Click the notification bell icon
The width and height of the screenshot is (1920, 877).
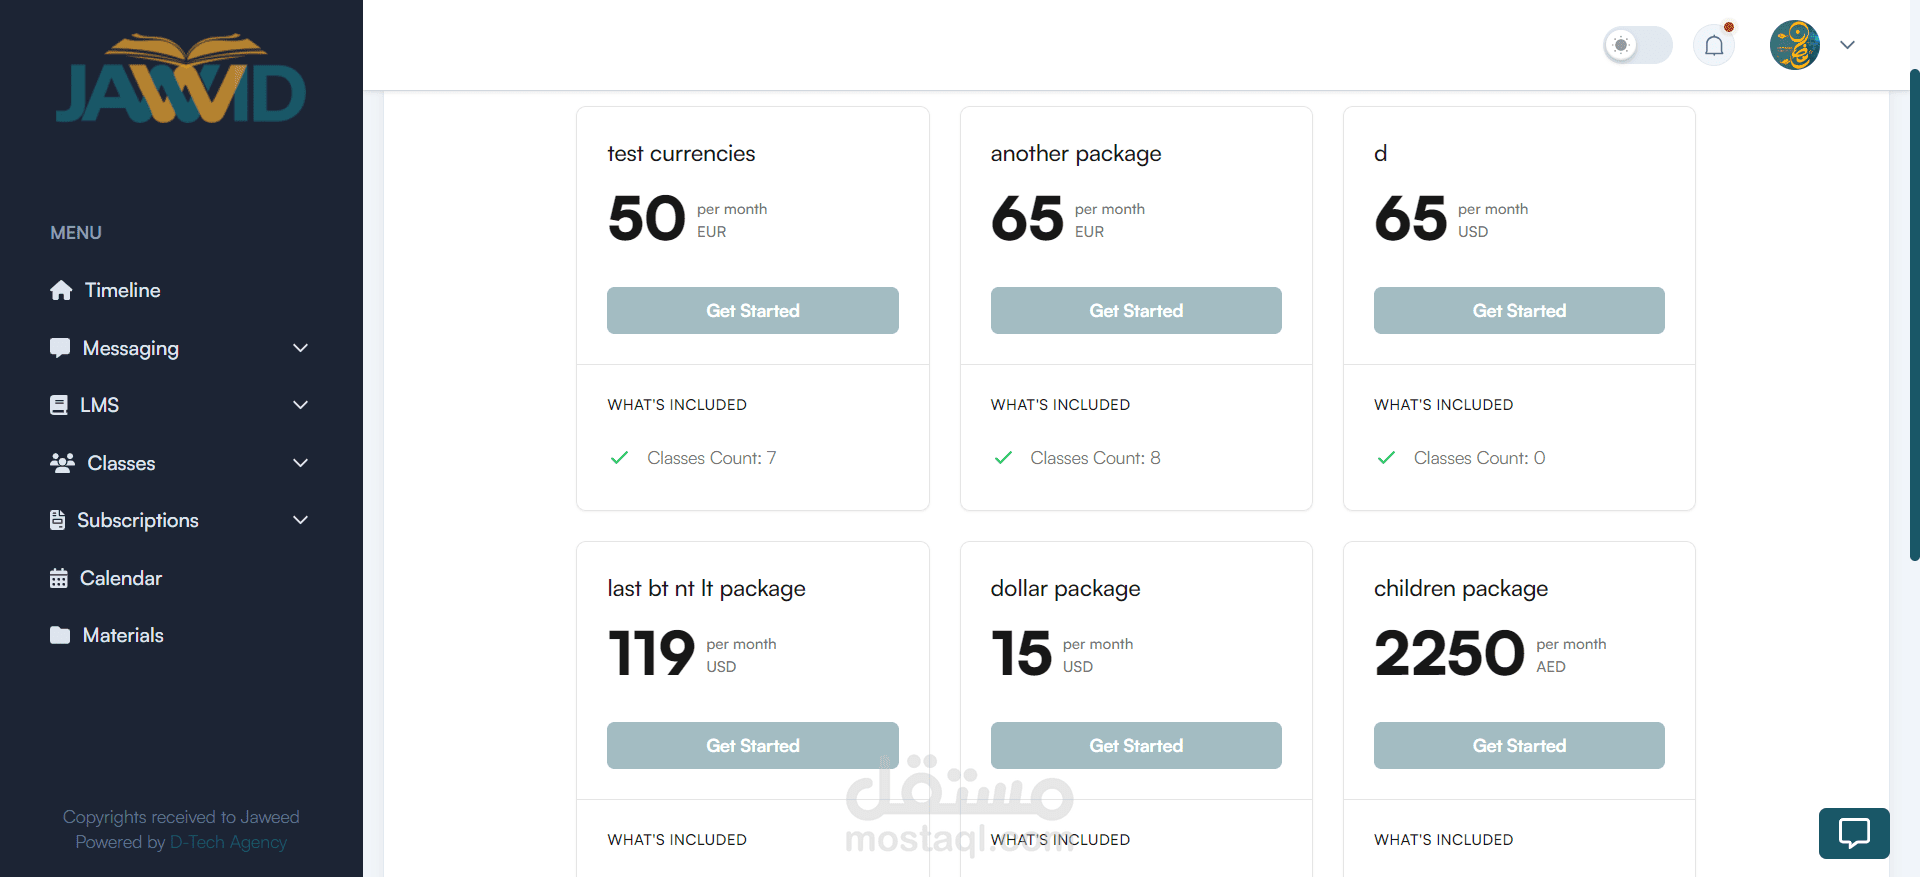[x=1714, y=45]
